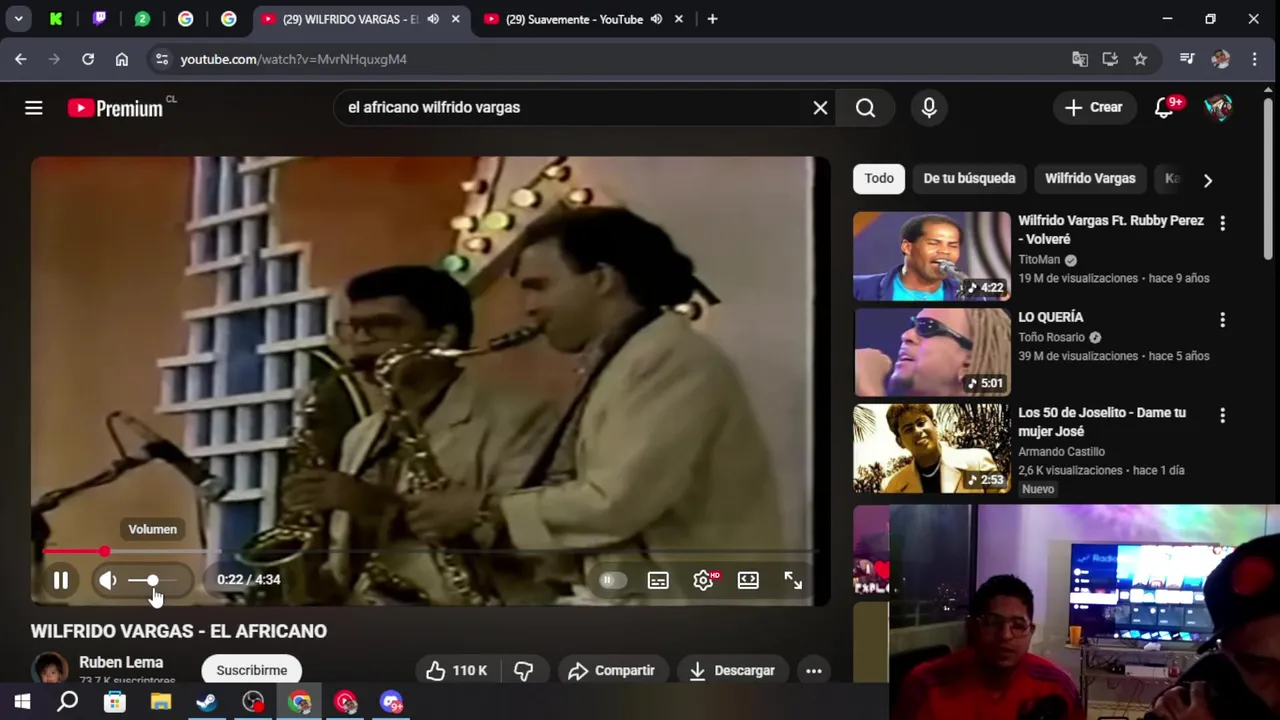View site information icon in address bar
1280x720 pixels.
click(162, 59)
